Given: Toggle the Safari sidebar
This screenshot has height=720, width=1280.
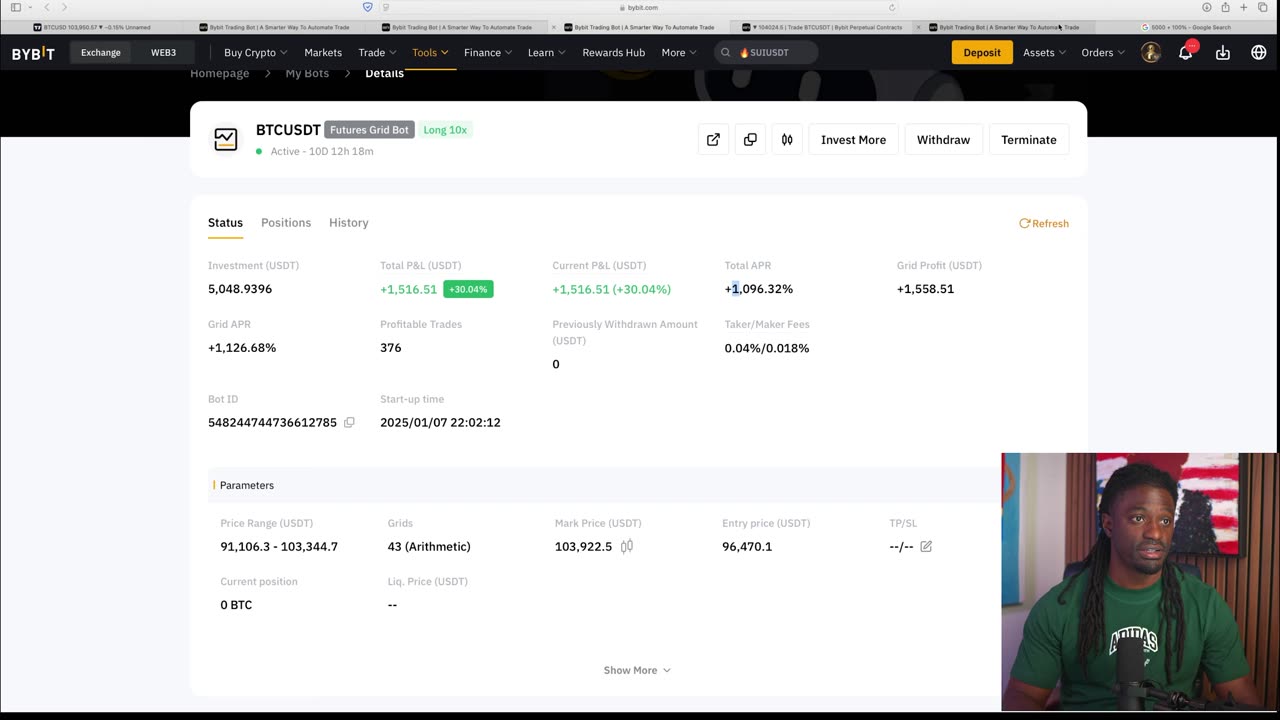Looking at the screenshot, I should tap(16, 7).
